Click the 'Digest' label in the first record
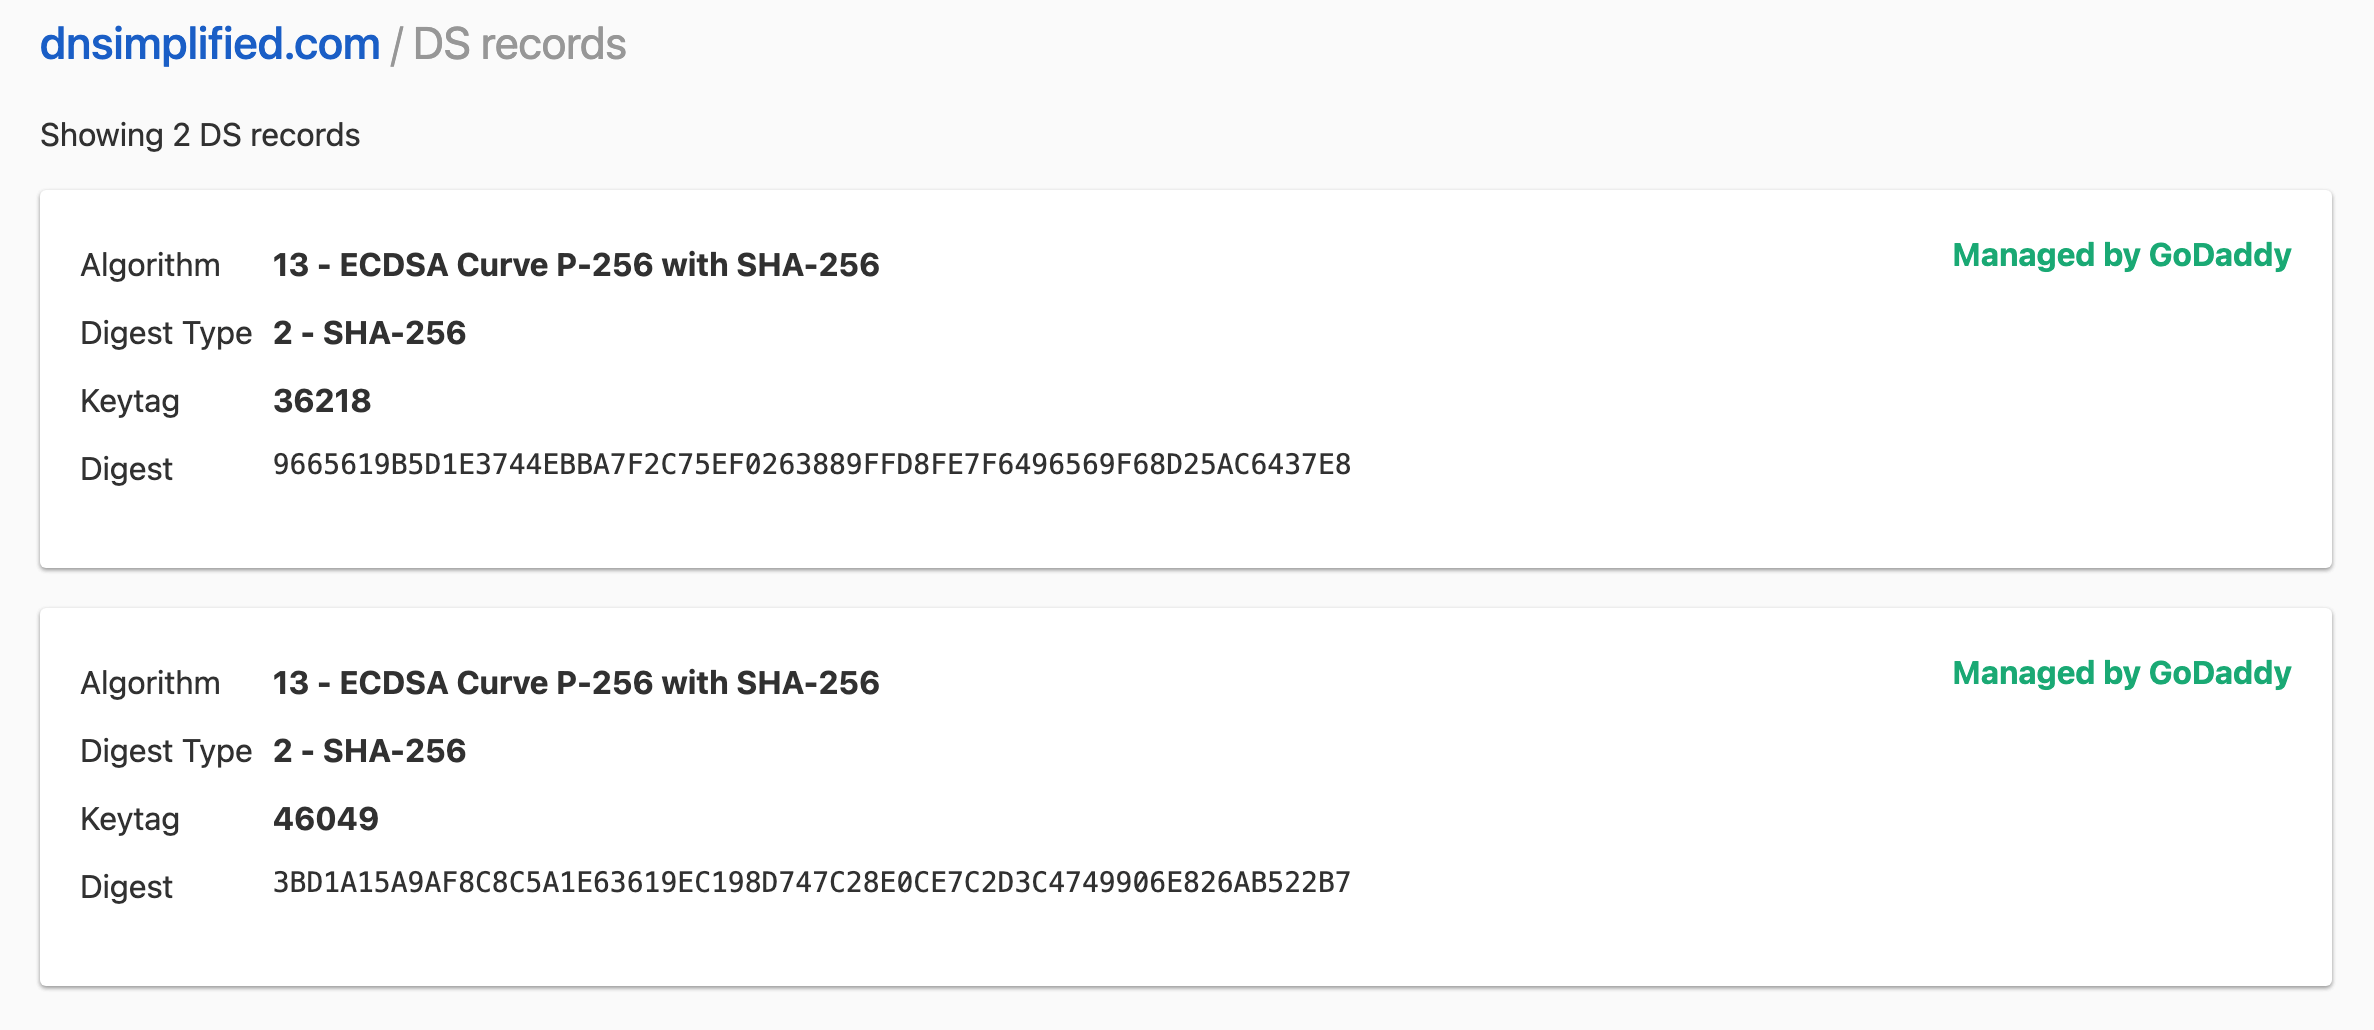Screen dimensions: 2374x1030 pos(127,467)
